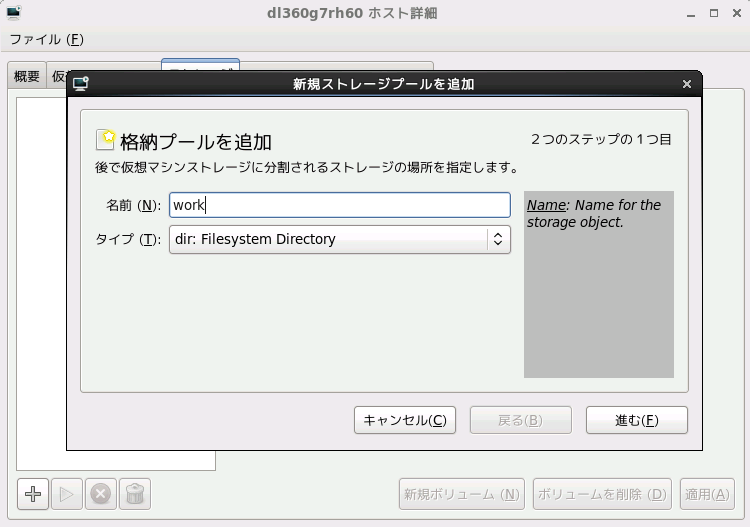Click the 新規ボリューム (N) button
This screenshot has height=527, width=750.
coord(462,494)
